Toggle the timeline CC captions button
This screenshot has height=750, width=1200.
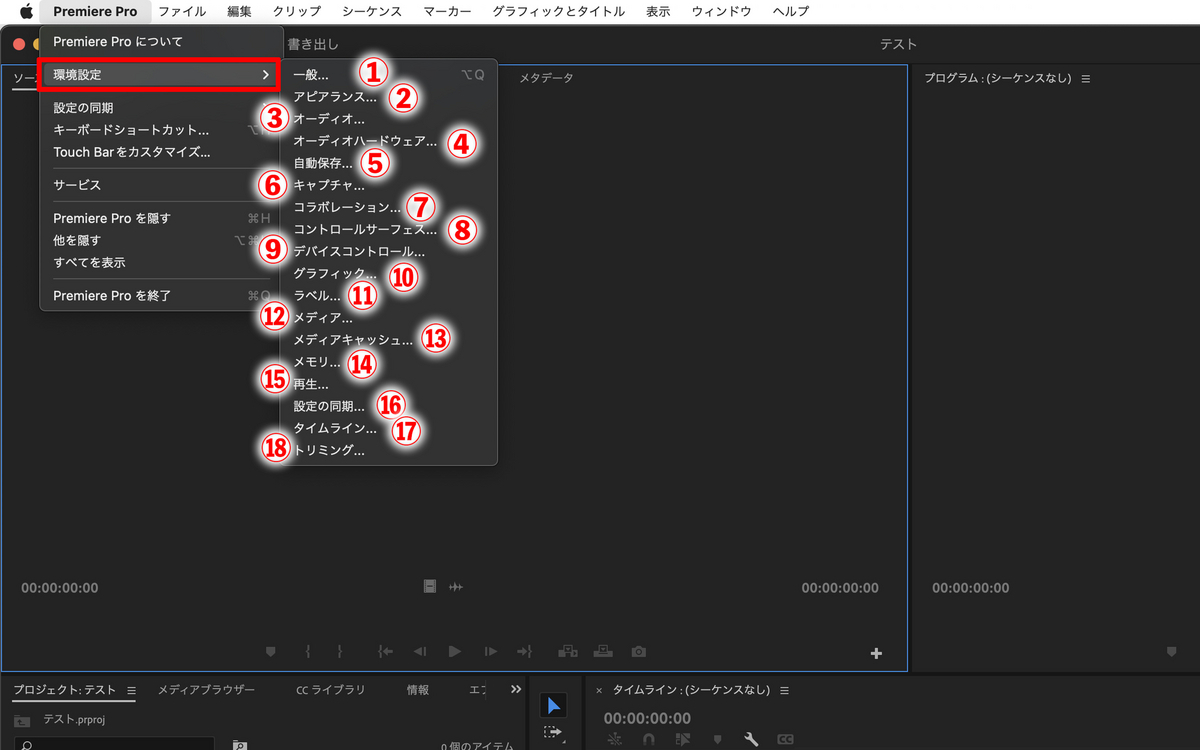tap(786, 739)
